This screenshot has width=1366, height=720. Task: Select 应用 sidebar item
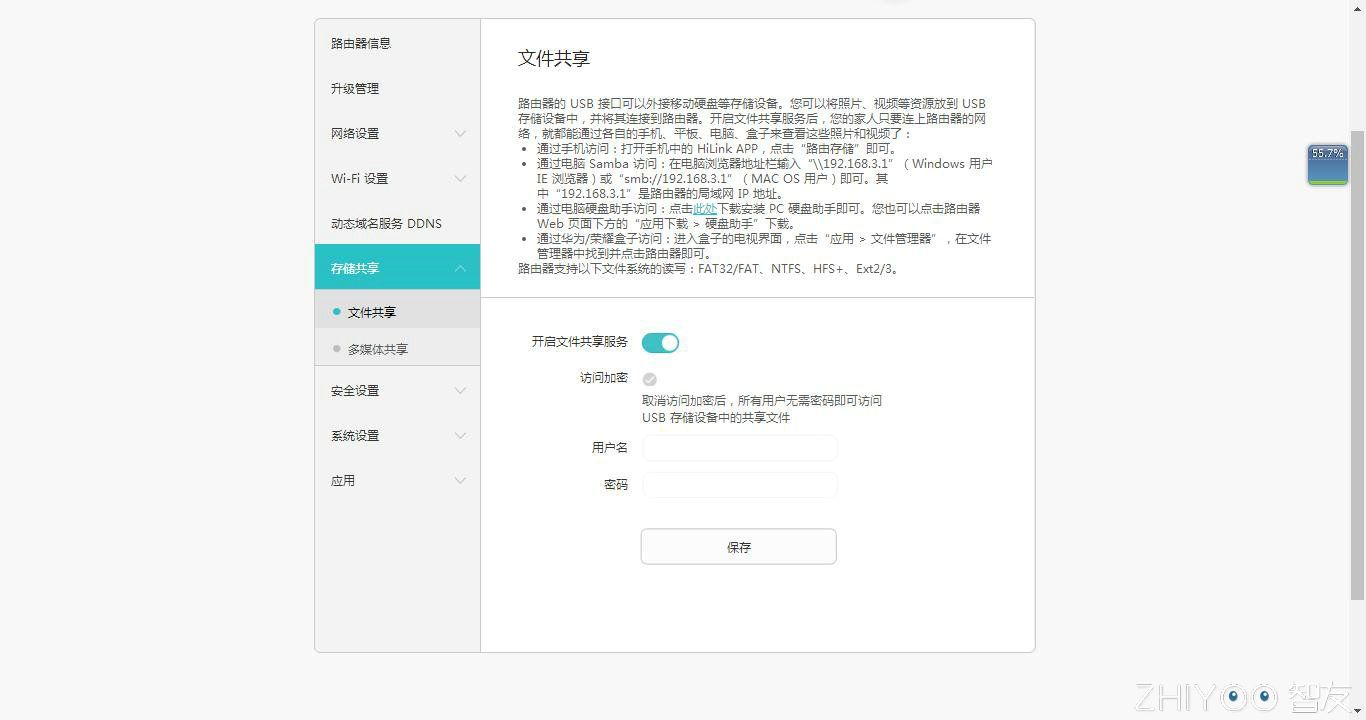[397, 481]
